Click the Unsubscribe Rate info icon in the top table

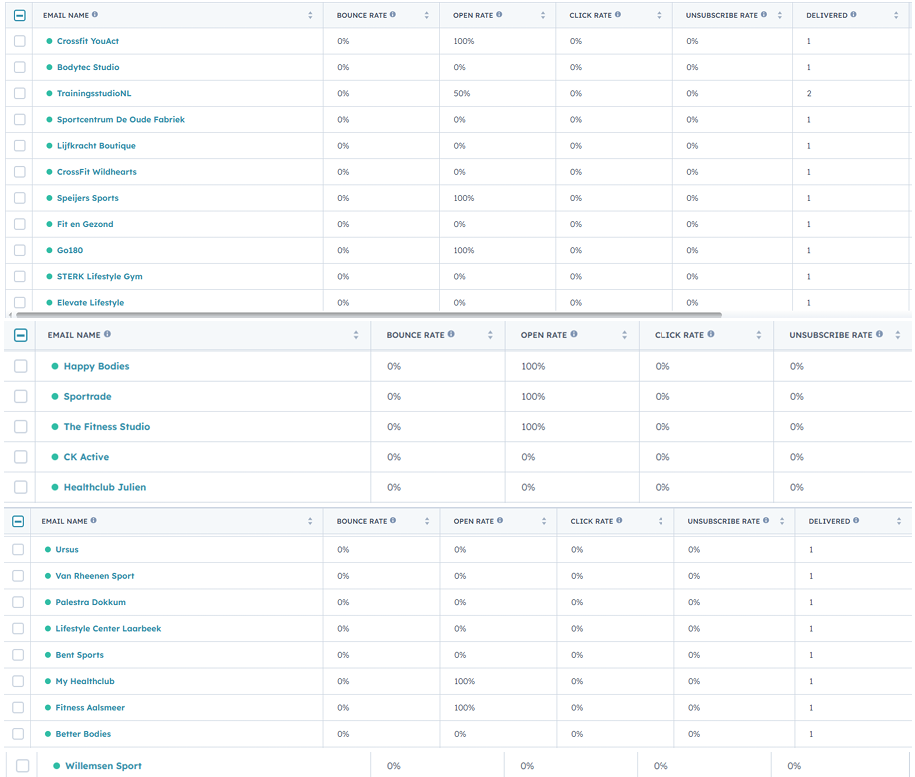point(764,15)
